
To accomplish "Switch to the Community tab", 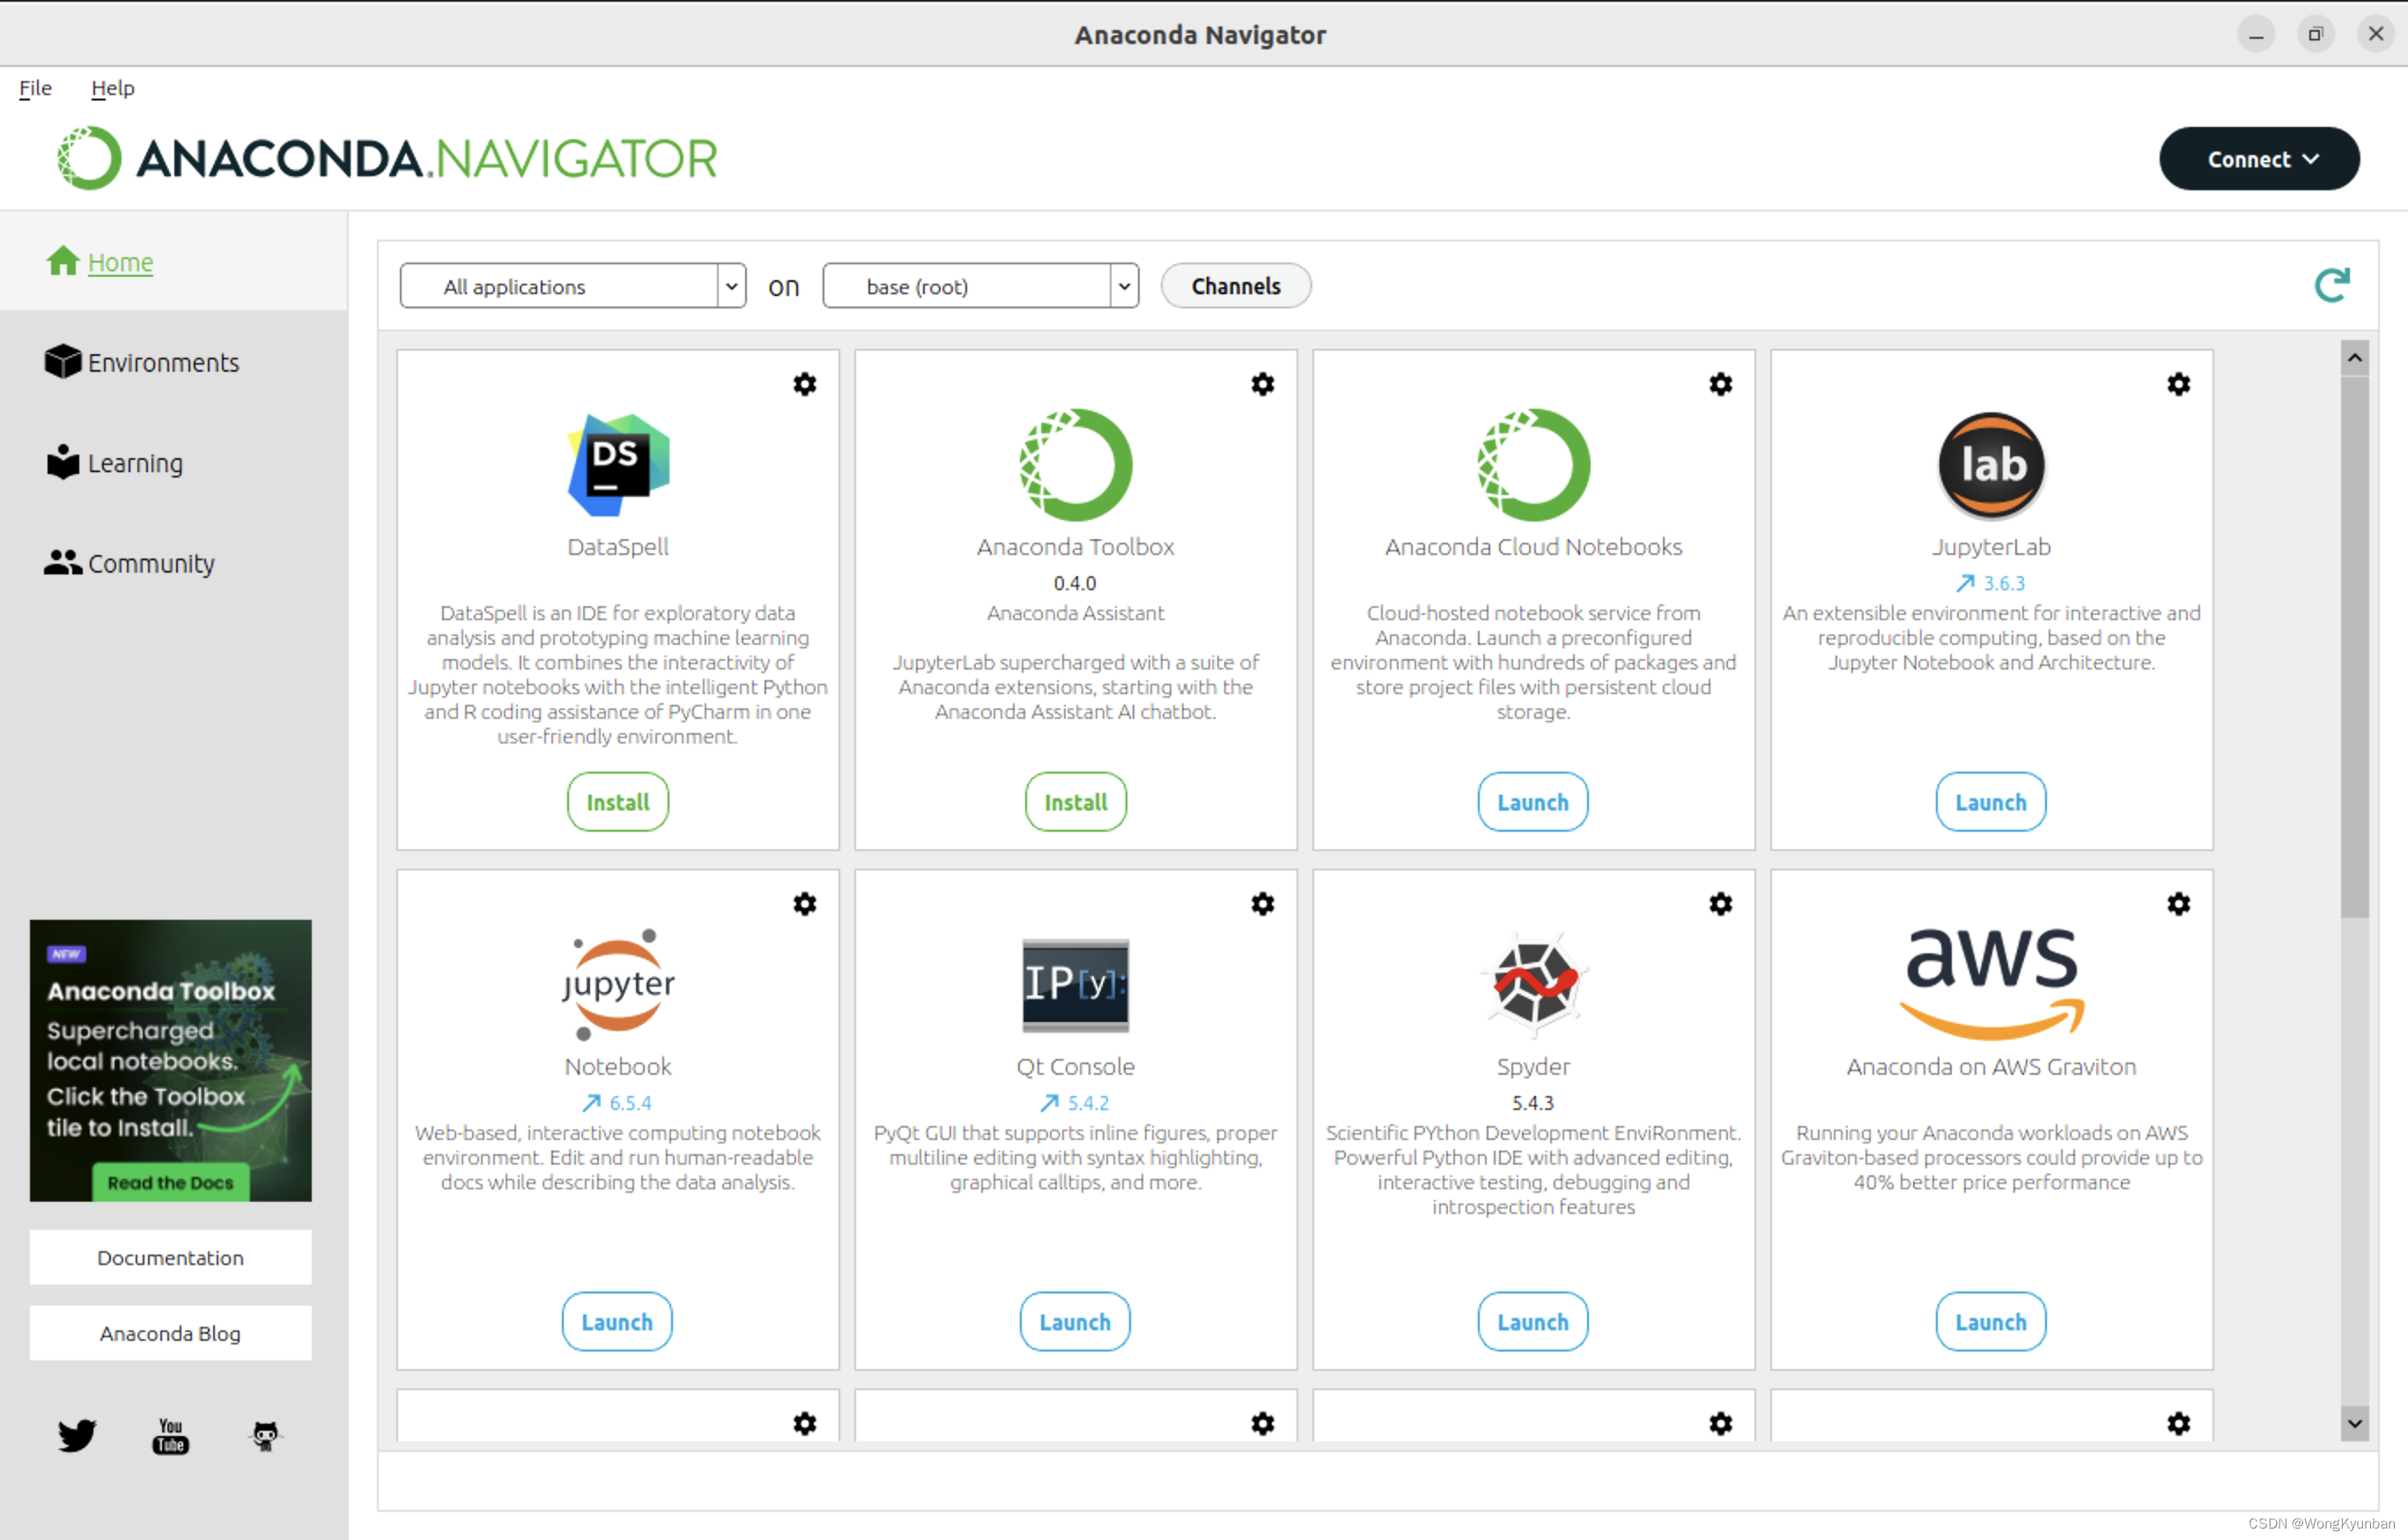I will click(x=152, y=564).
